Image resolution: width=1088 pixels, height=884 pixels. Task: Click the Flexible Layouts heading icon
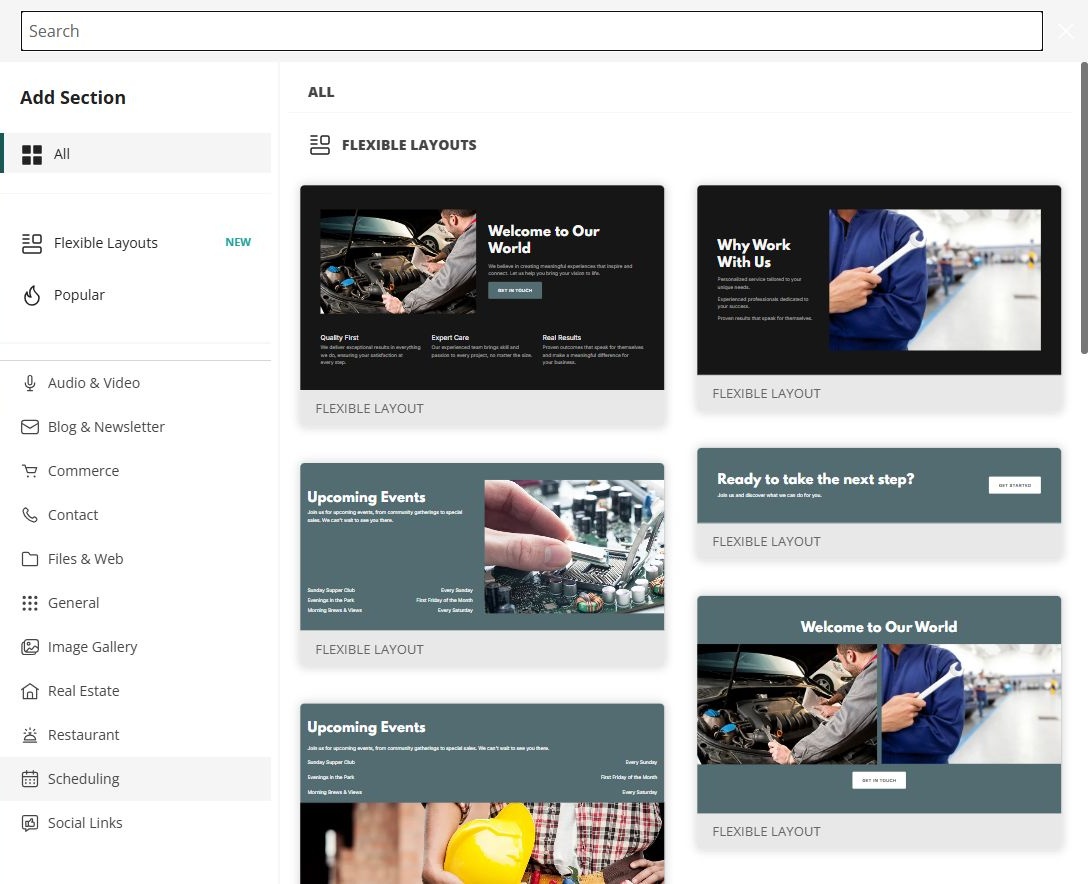coord(320,145)
